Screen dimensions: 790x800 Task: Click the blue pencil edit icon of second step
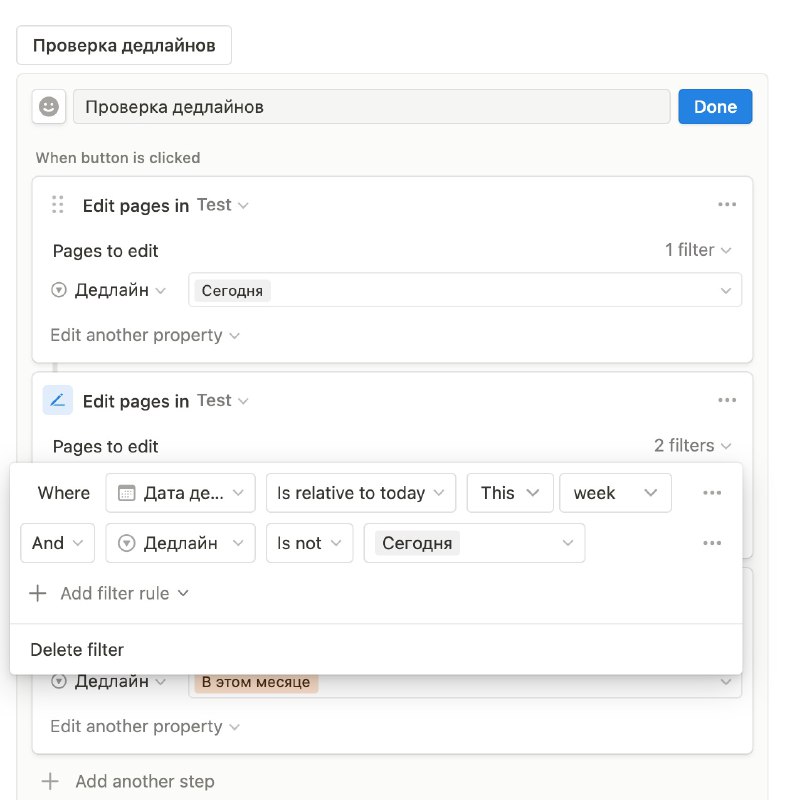(58, 401)
